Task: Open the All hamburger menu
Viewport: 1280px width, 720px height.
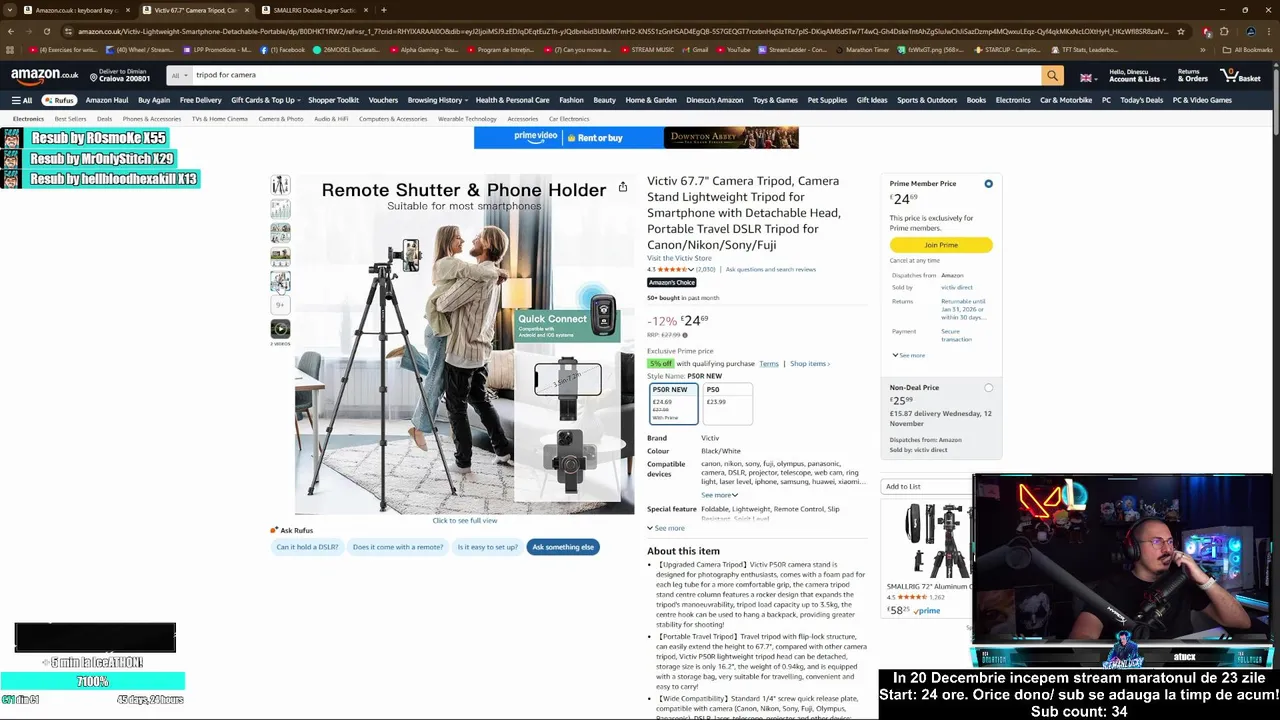Action: pos(22,100)
